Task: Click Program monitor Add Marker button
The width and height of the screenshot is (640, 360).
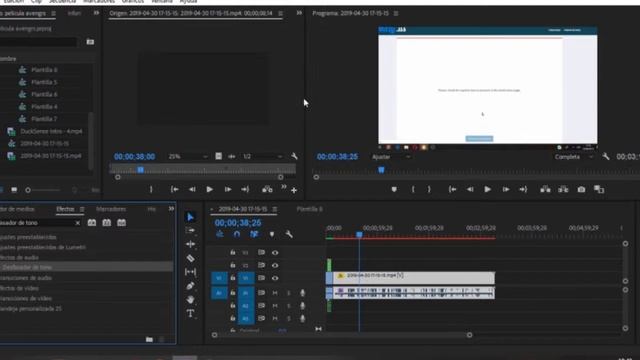Action: [394, 189]
